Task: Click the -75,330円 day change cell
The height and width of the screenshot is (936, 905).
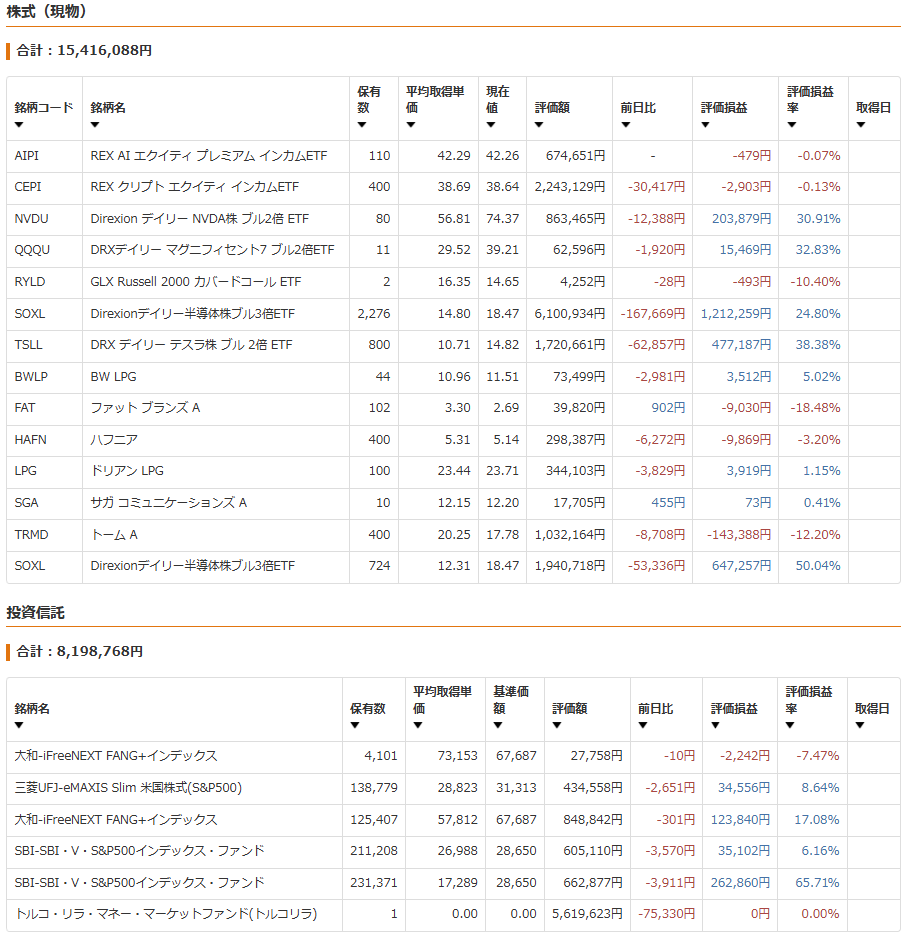Action: coord(666,914)
